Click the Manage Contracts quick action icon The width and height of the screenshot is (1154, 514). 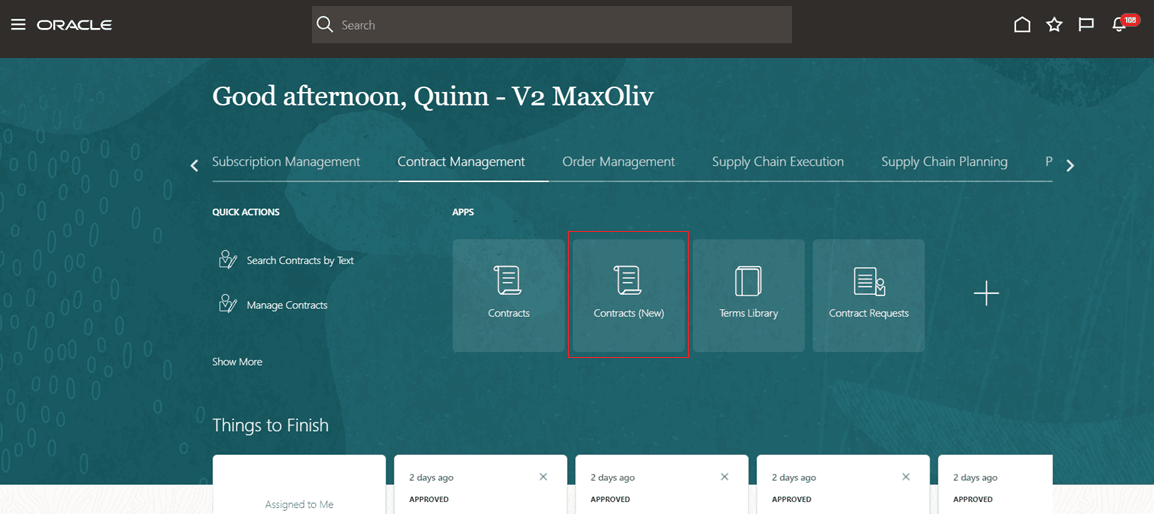(x=227, y=304)
